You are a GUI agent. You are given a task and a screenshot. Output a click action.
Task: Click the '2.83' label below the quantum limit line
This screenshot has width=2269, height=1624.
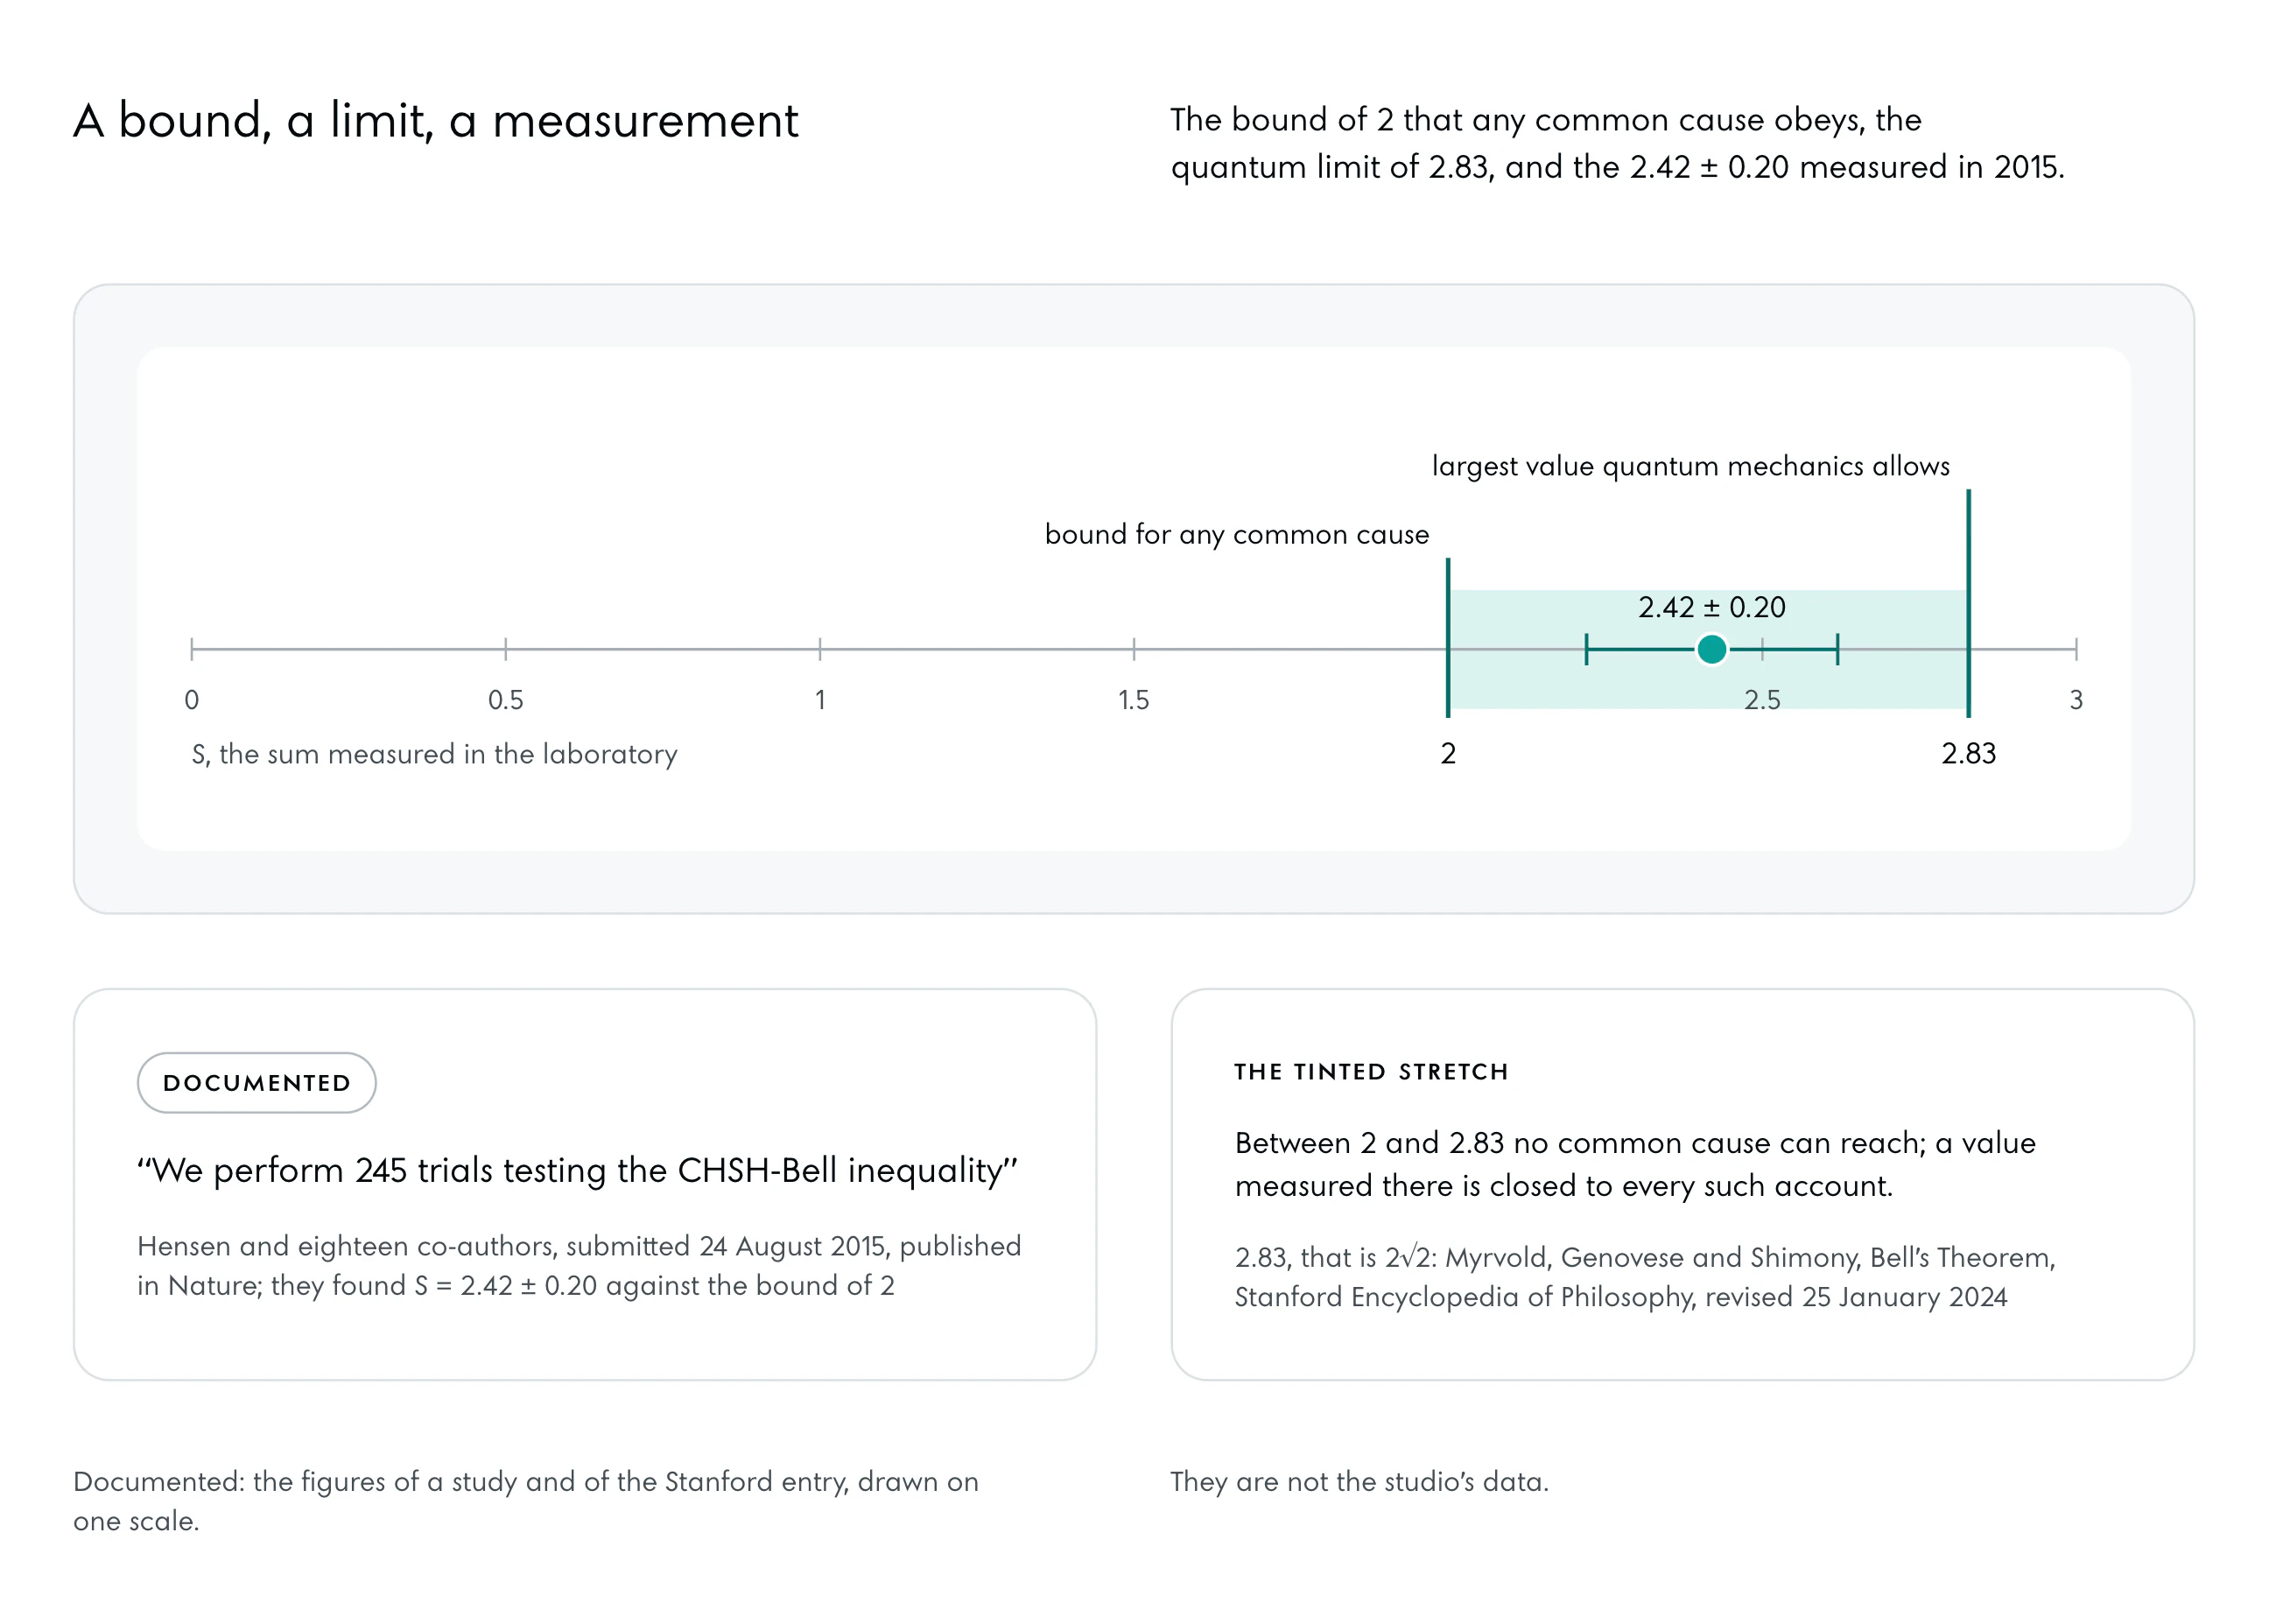1967,753
